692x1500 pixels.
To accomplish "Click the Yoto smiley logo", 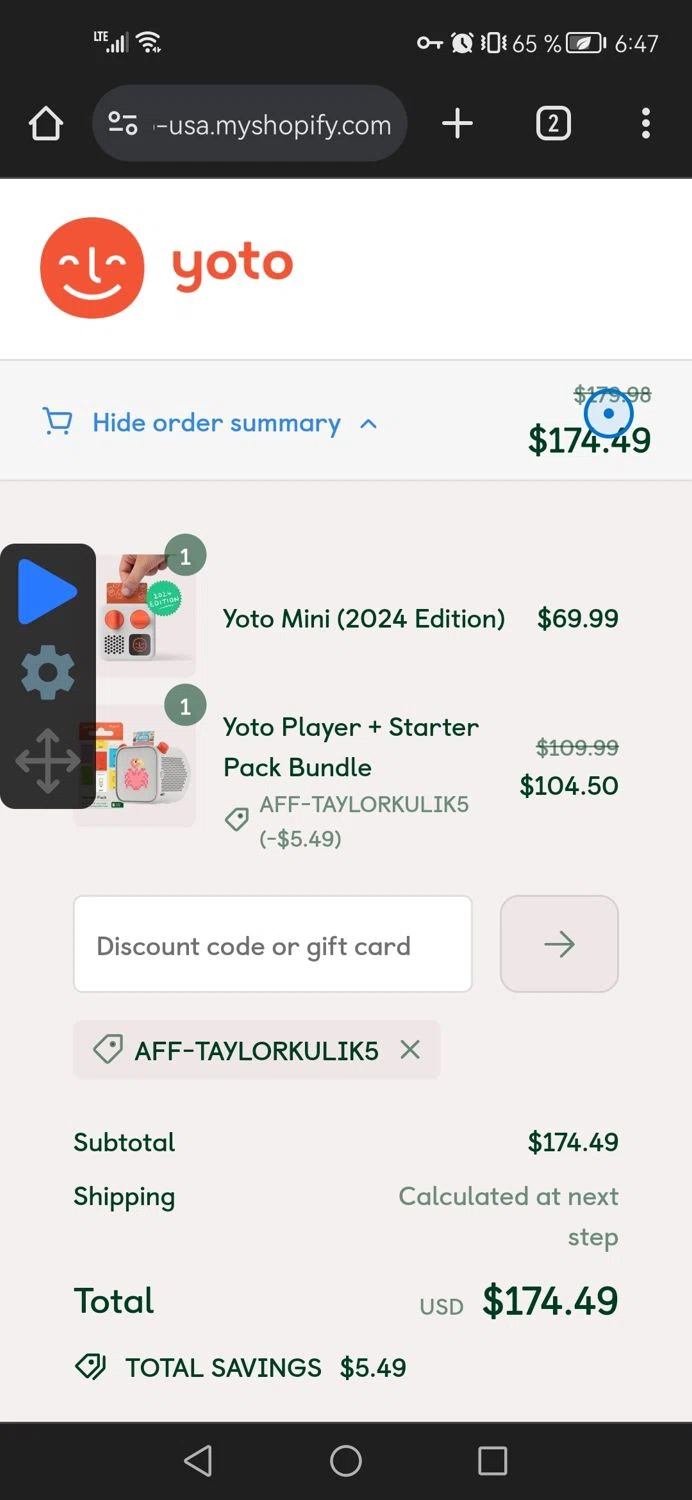I will (92, 268).
